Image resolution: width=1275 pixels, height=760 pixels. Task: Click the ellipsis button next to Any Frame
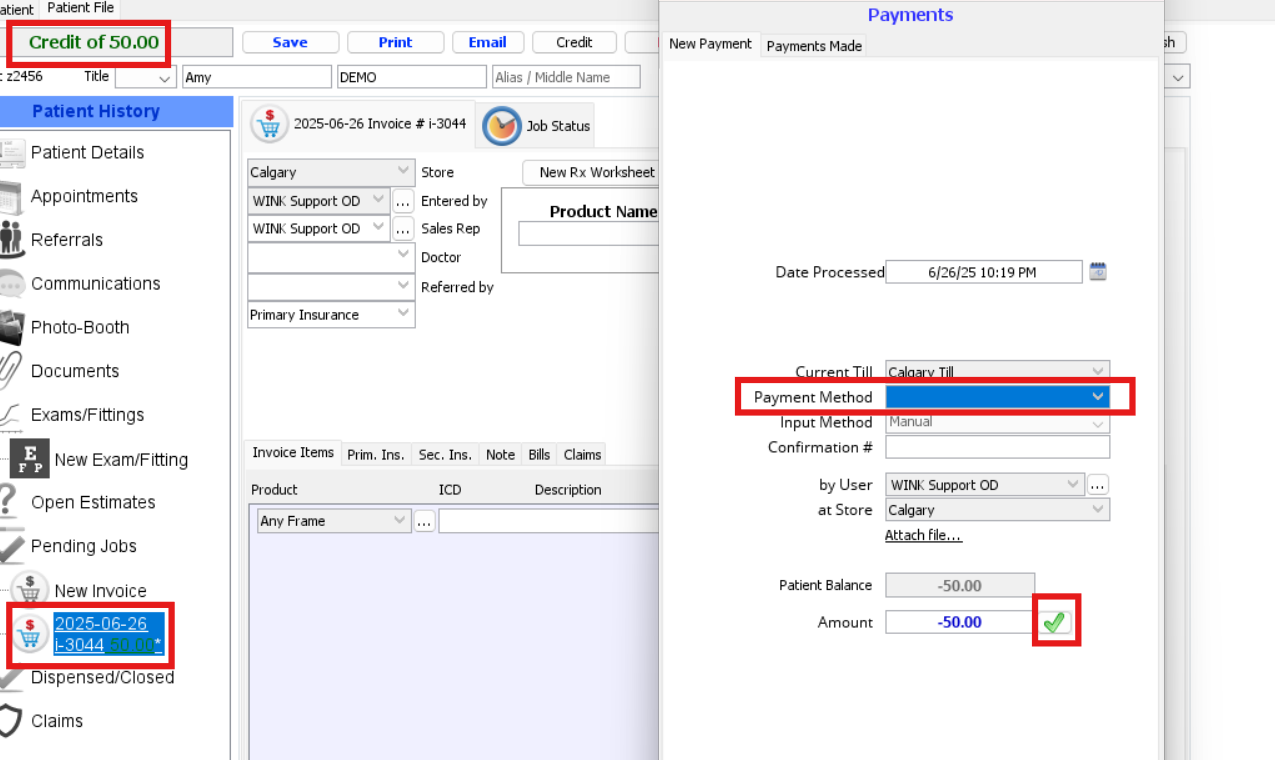pos(425,521)
